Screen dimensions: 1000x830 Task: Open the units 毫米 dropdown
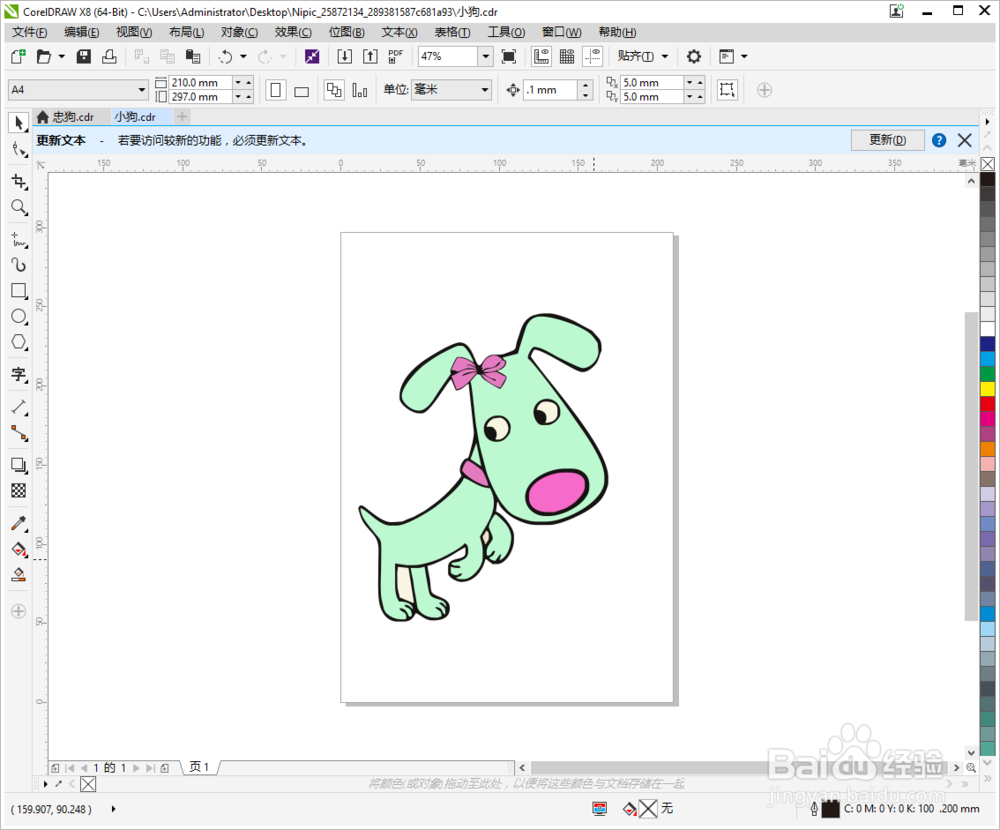pyautogui.click(x=485, y=90)
